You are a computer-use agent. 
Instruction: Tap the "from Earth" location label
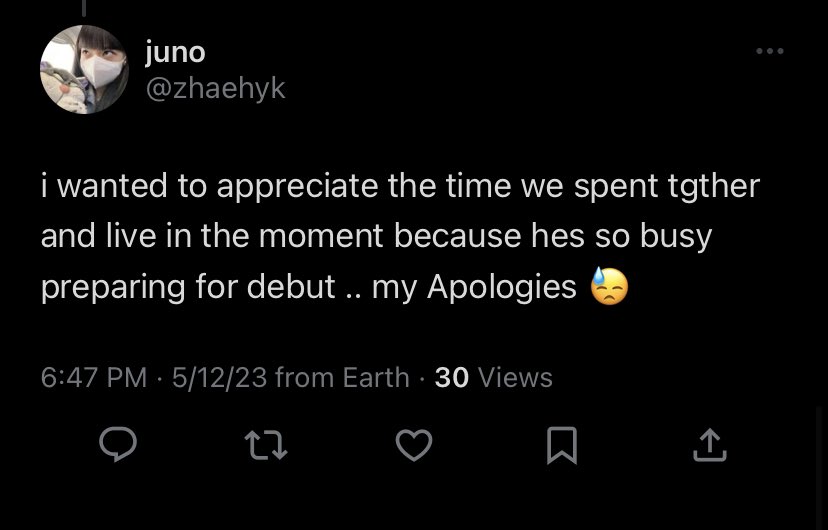point(342,377)
